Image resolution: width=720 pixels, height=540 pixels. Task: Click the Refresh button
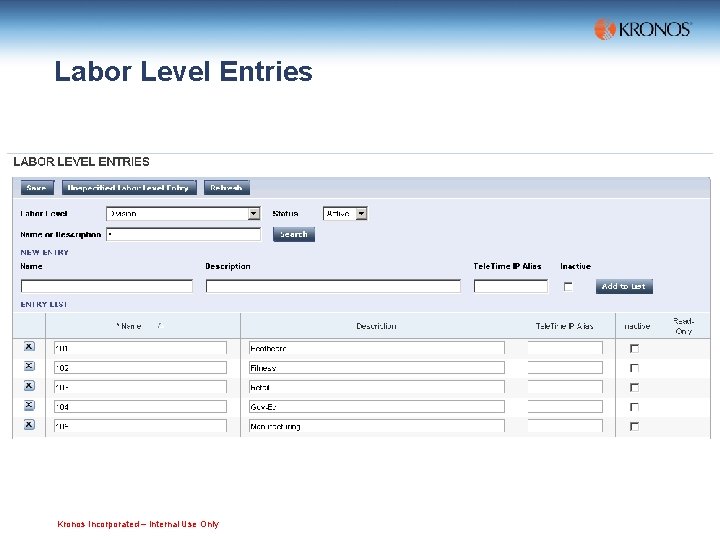pos(226,188)
